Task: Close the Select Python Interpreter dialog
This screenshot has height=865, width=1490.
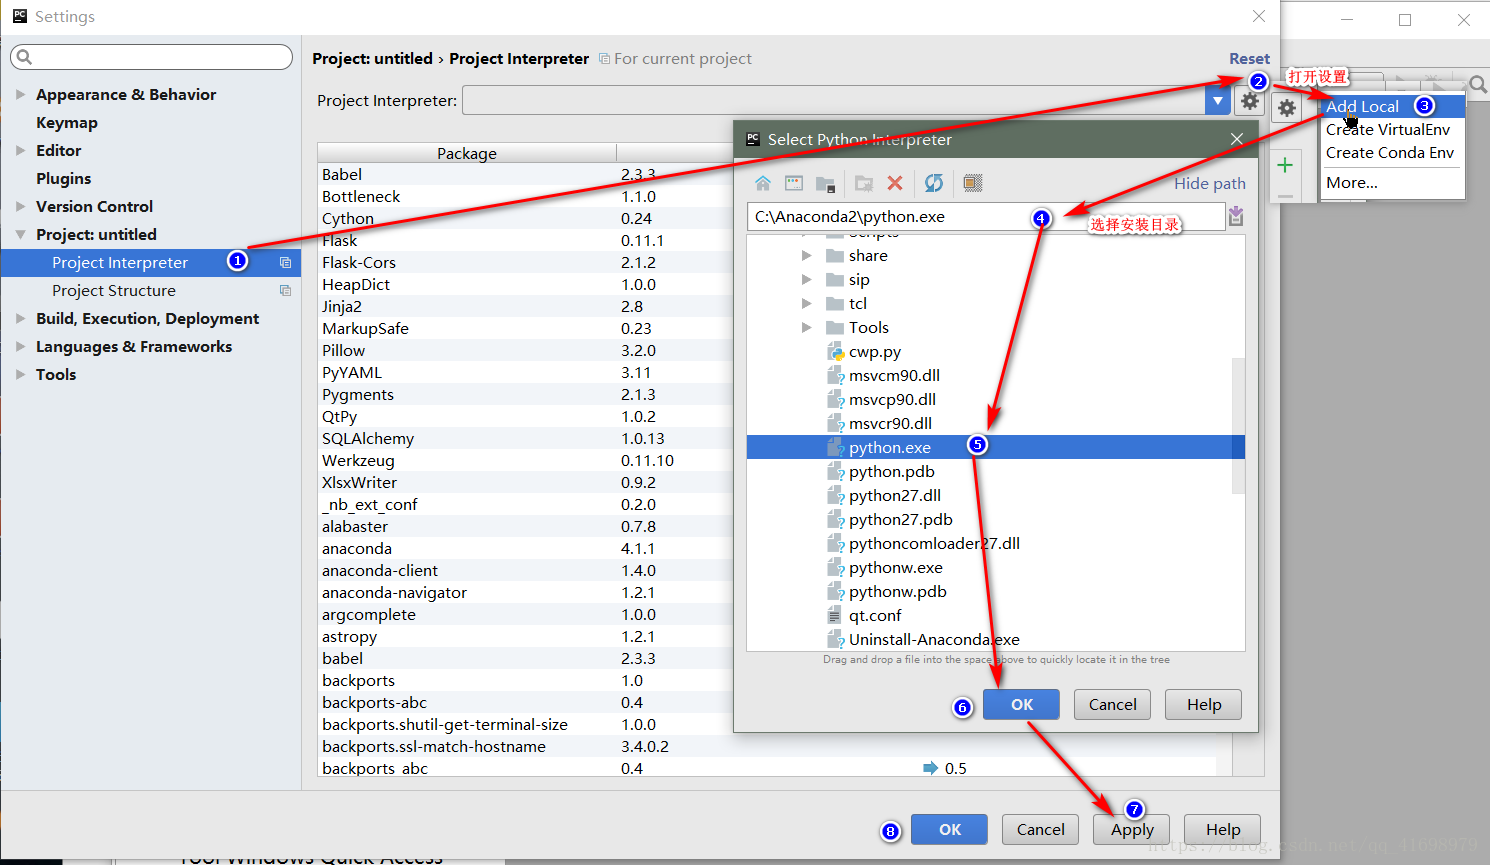Action: coord(1237,139)
